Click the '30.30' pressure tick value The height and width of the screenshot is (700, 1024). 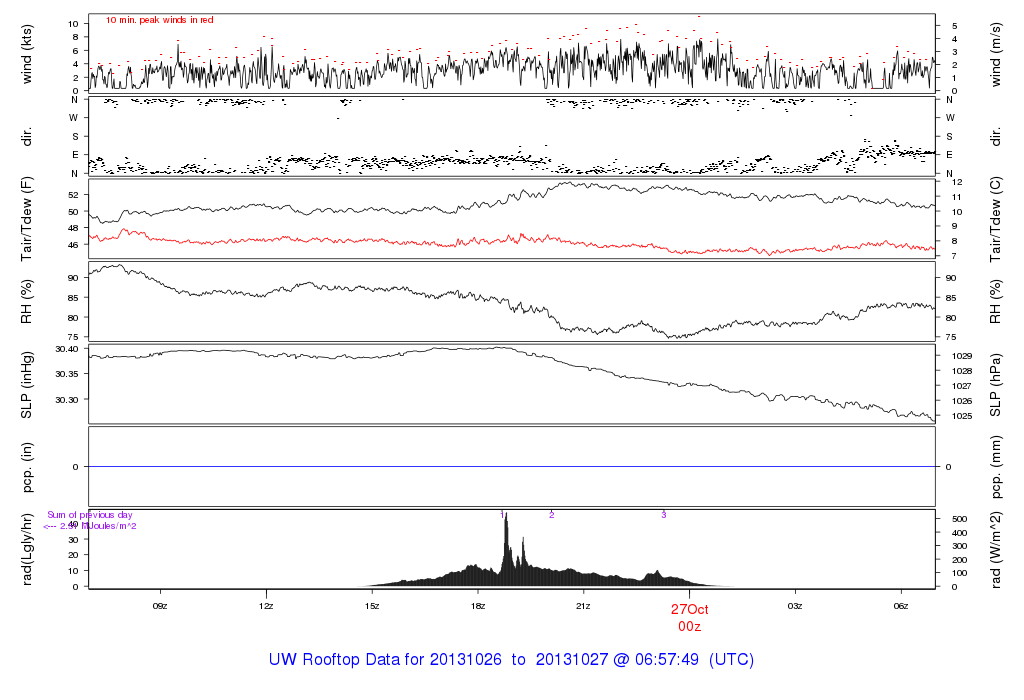67,400
